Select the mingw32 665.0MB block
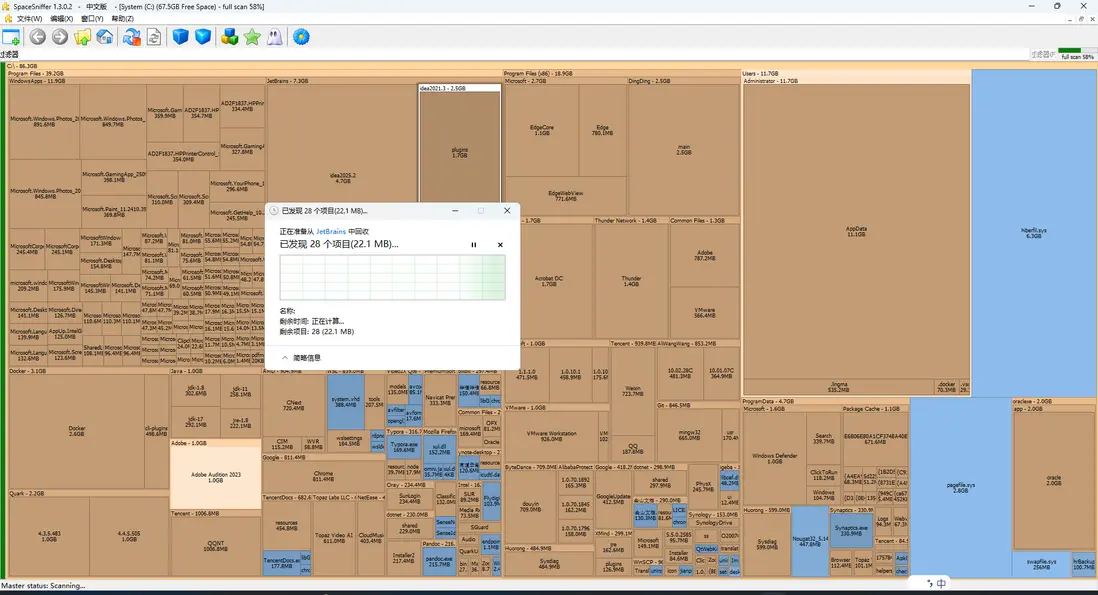 pyautogui.click(x=689, y=435)
